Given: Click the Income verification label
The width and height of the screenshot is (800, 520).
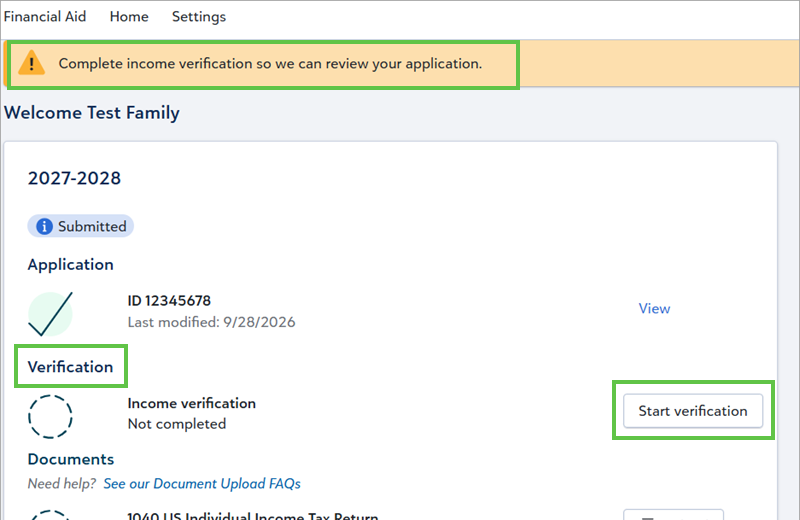Looking at the screenshot, I should tap(192, 403).
